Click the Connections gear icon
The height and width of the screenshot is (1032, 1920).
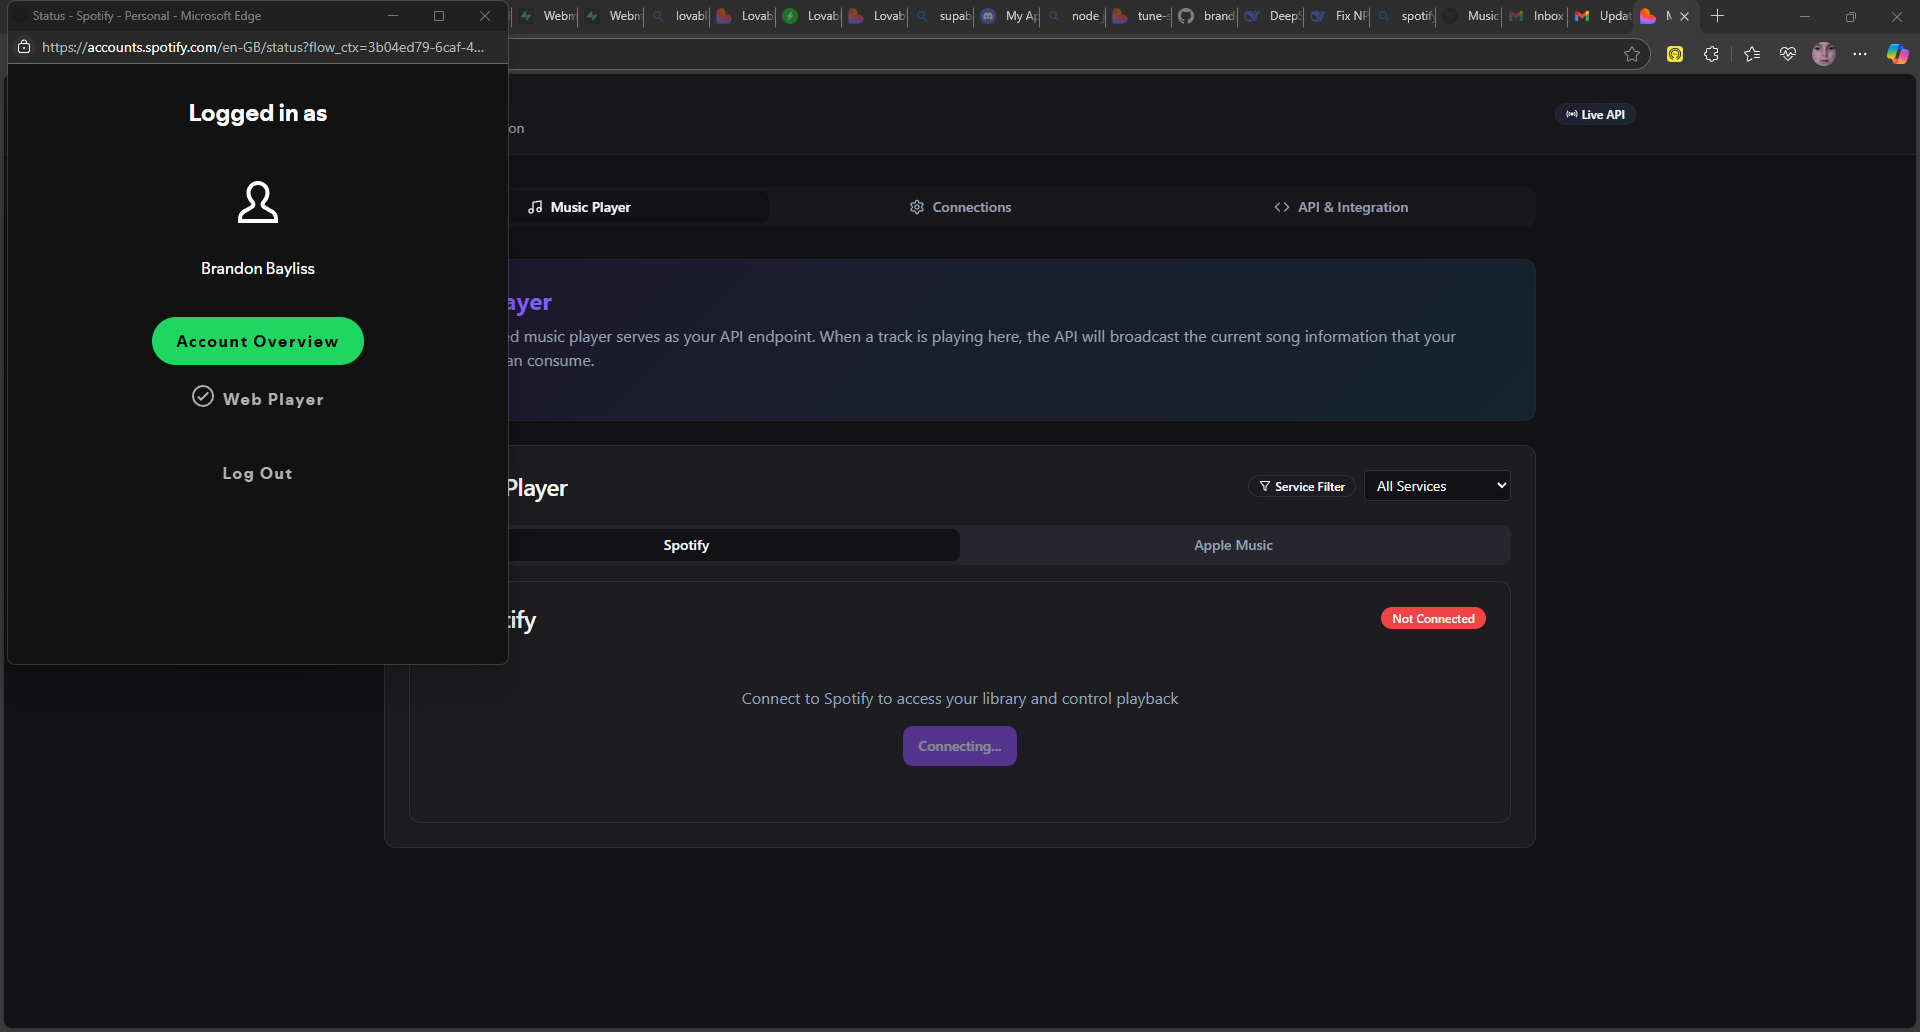tap(917, 207)
